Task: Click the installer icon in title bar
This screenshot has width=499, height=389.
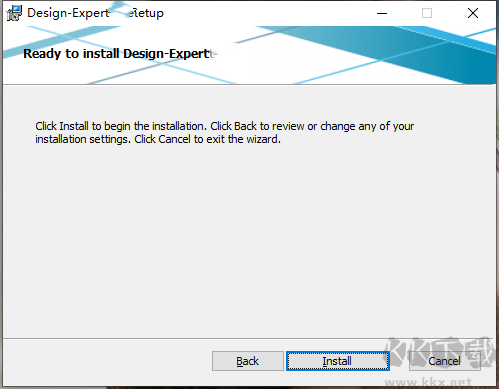Action: coord(14,13)
